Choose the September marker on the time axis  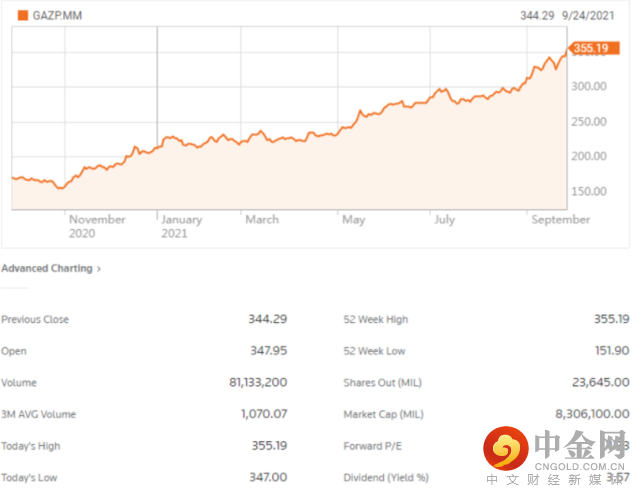click(560, 220)
